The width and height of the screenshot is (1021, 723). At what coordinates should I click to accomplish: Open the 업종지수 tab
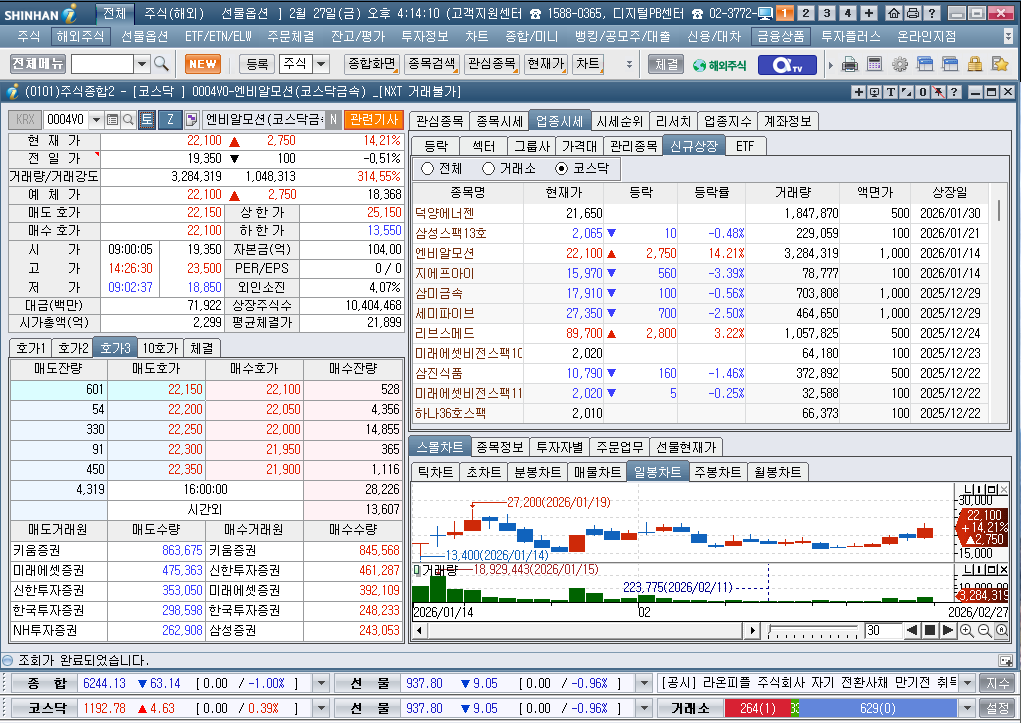coord(727,121)
